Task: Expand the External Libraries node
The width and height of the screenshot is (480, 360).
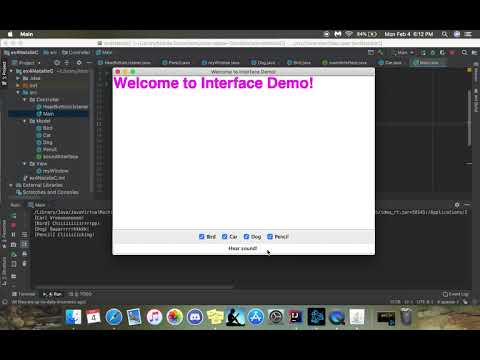Action: (11, 185)
